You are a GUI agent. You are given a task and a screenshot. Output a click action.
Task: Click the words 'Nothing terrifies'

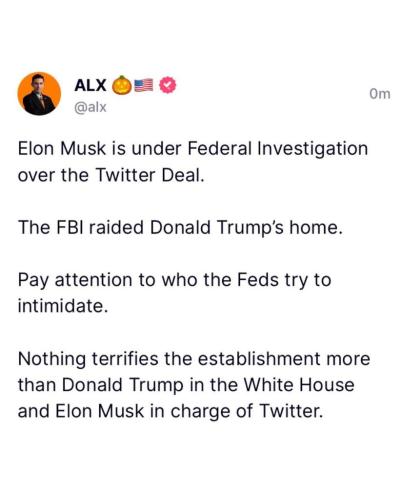pos(88,359)
